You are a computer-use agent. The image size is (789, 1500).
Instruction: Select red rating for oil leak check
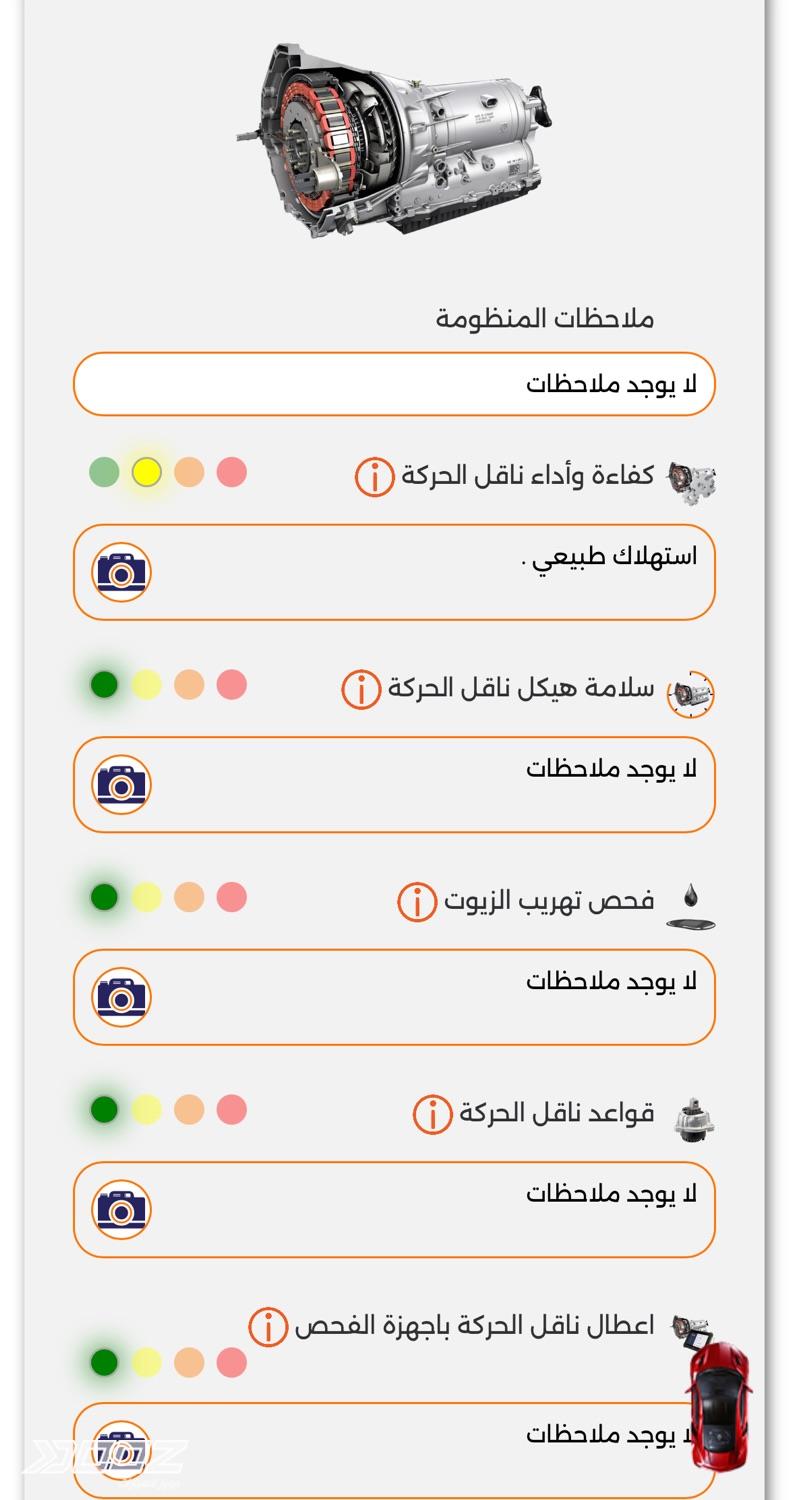click(231, 897)
